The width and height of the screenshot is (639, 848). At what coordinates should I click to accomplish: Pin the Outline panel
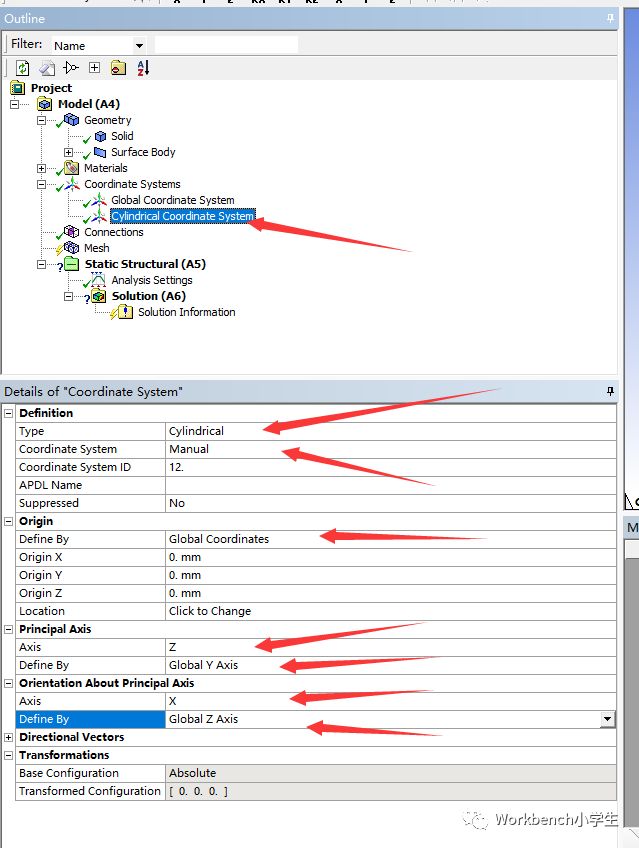[x=610, y=18]
